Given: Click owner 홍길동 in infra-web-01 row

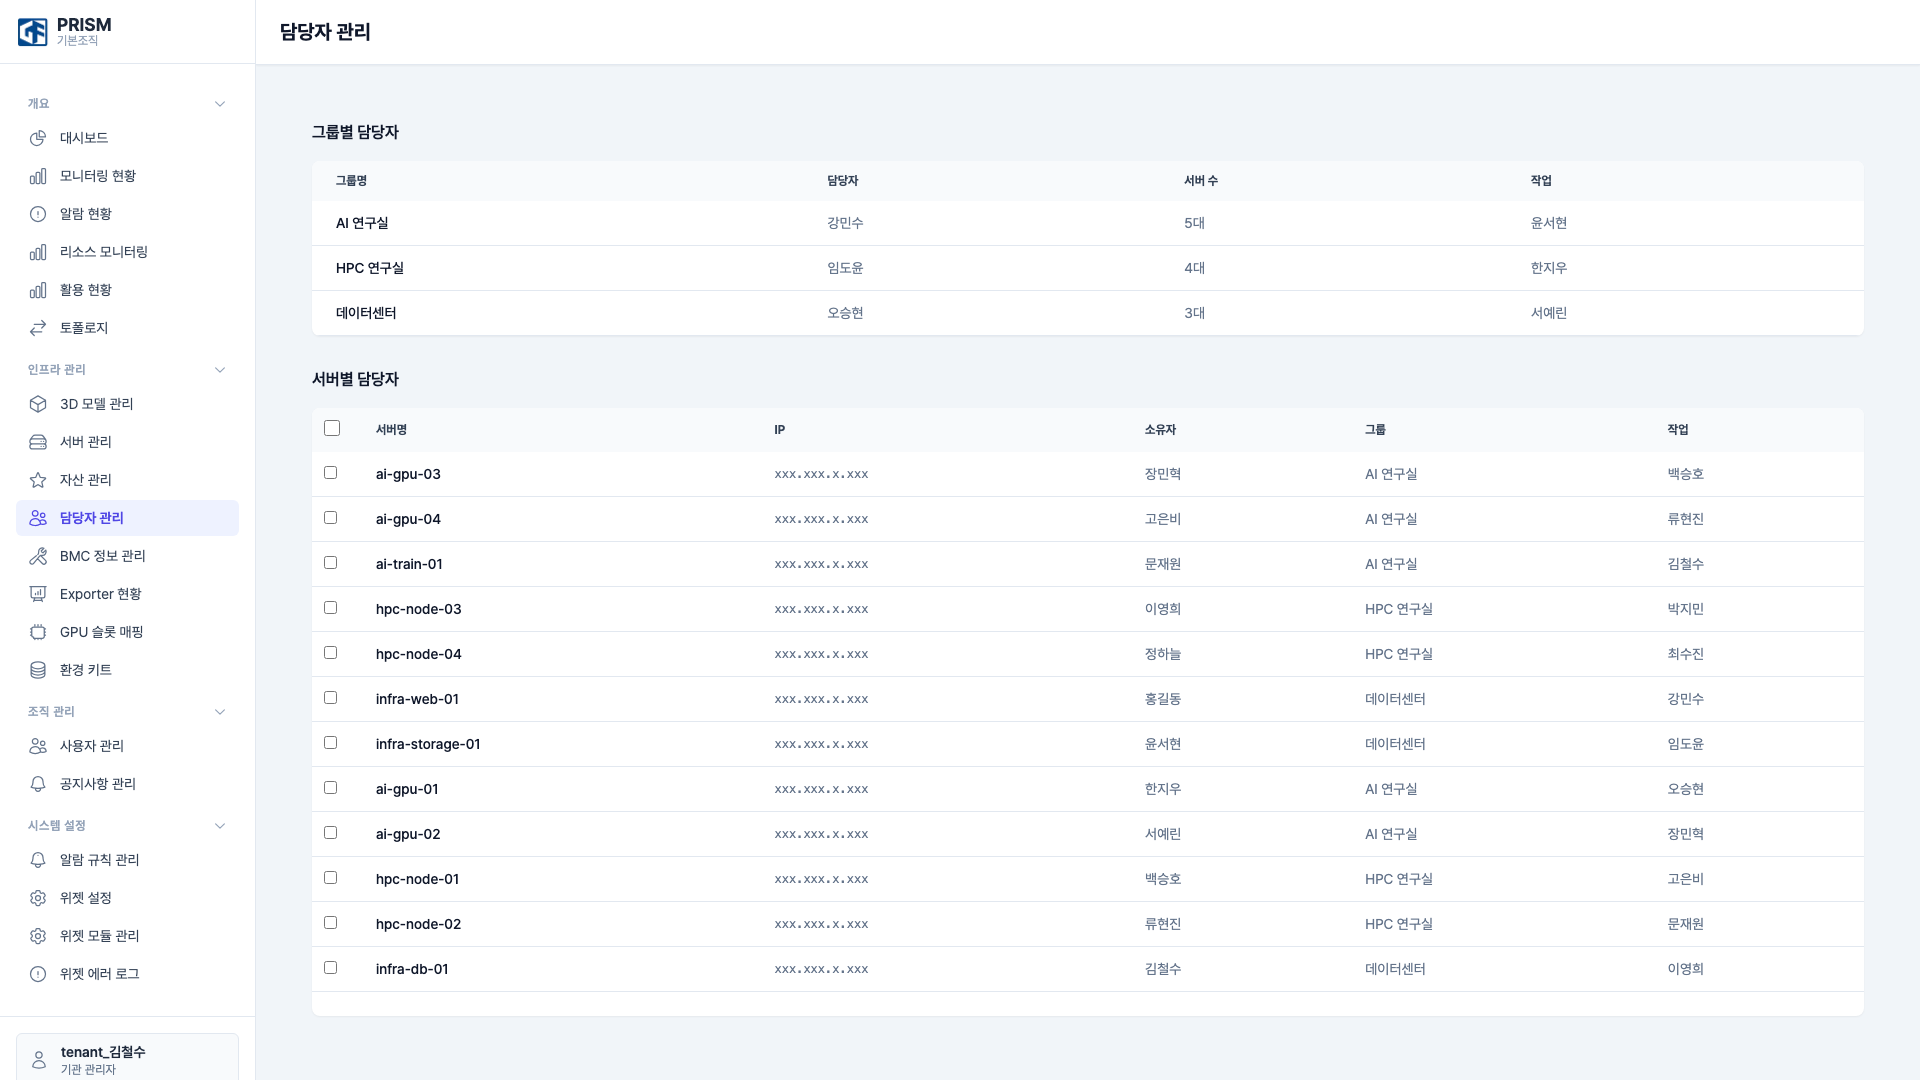Looking at the screenshot, I should [1163, 699].
